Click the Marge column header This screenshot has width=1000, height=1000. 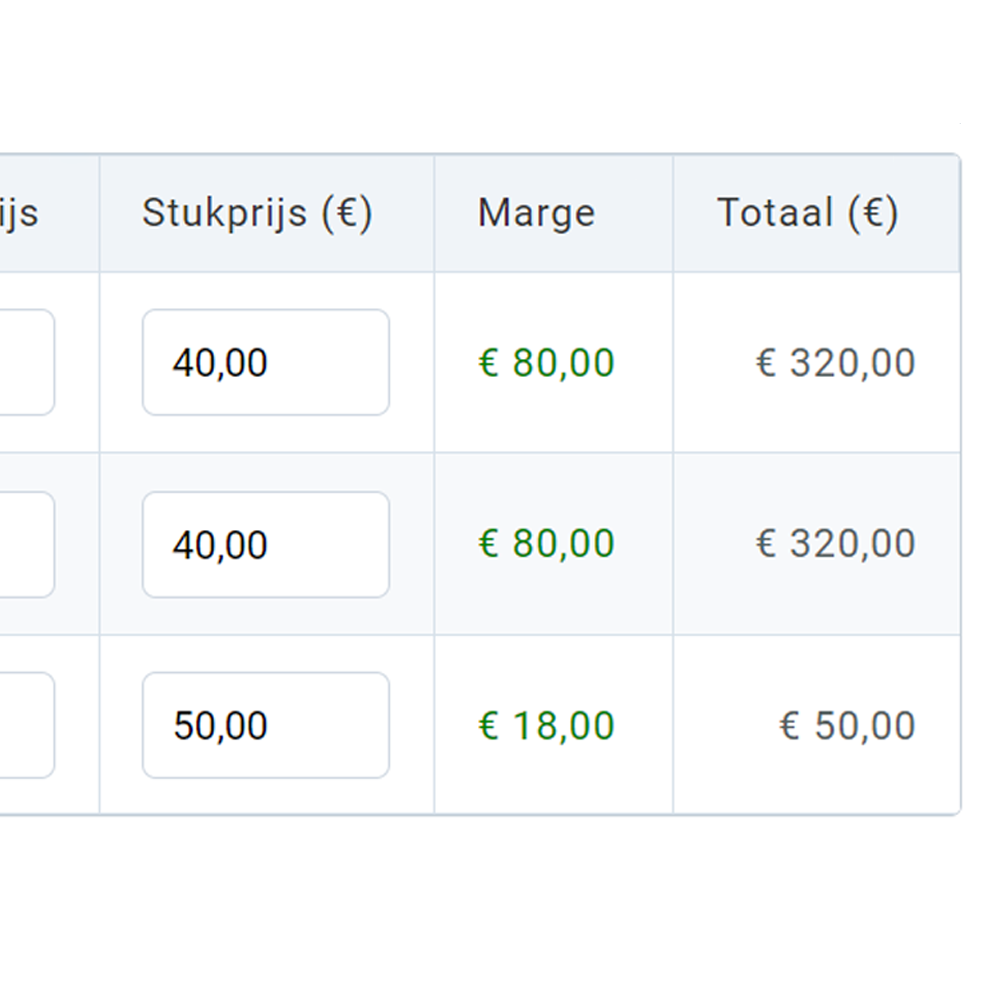click(x=536, y=213)
